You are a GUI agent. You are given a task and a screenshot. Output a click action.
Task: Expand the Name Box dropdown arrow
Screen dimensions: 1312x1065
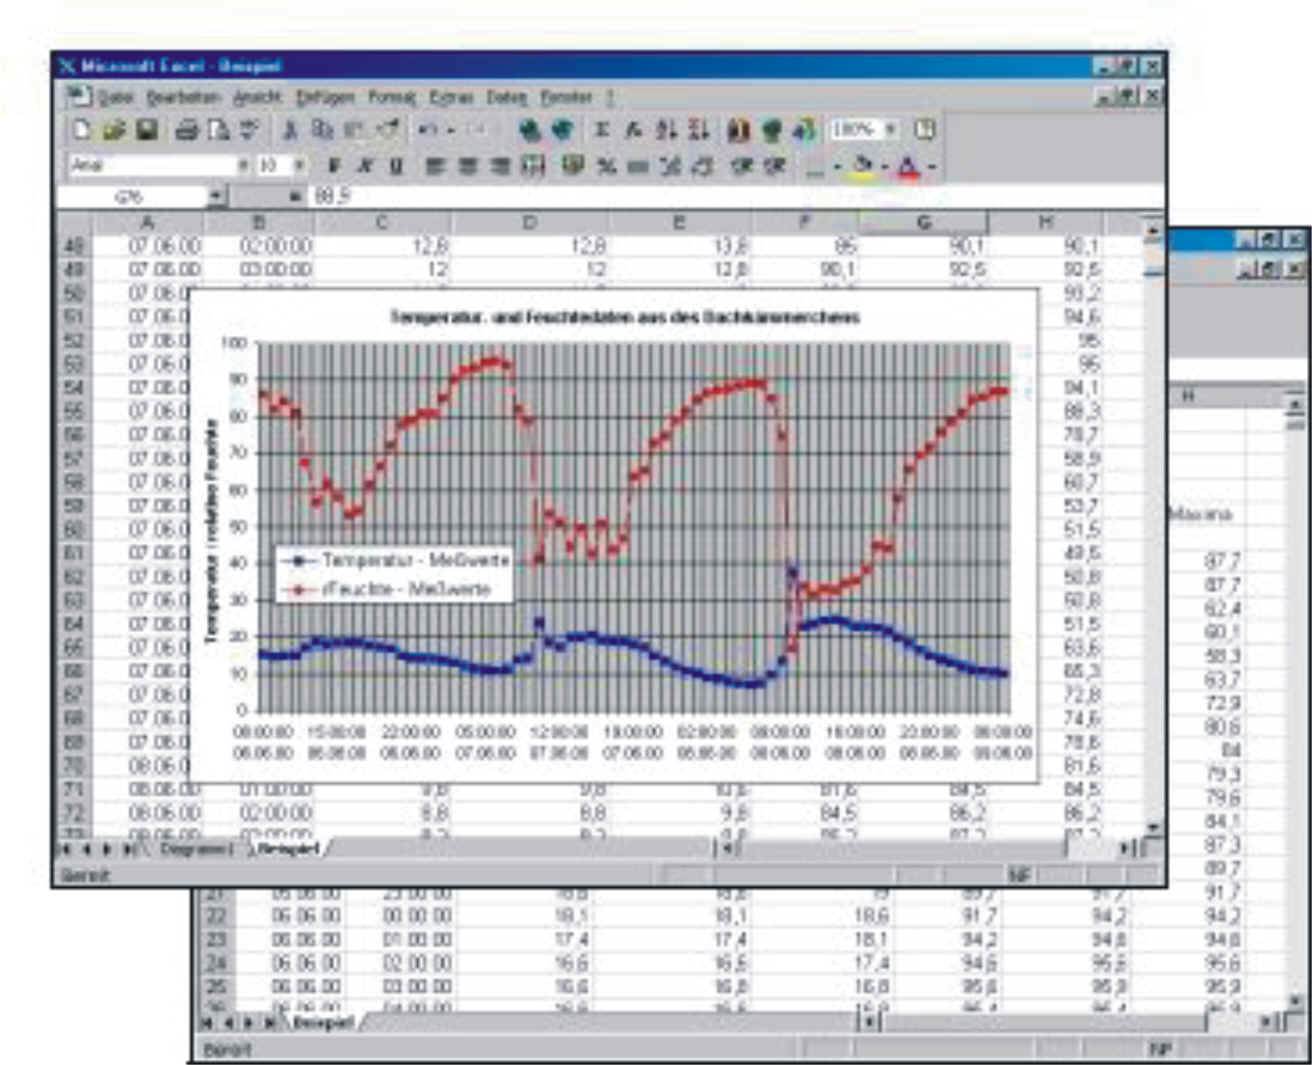(x=217, y=197)
